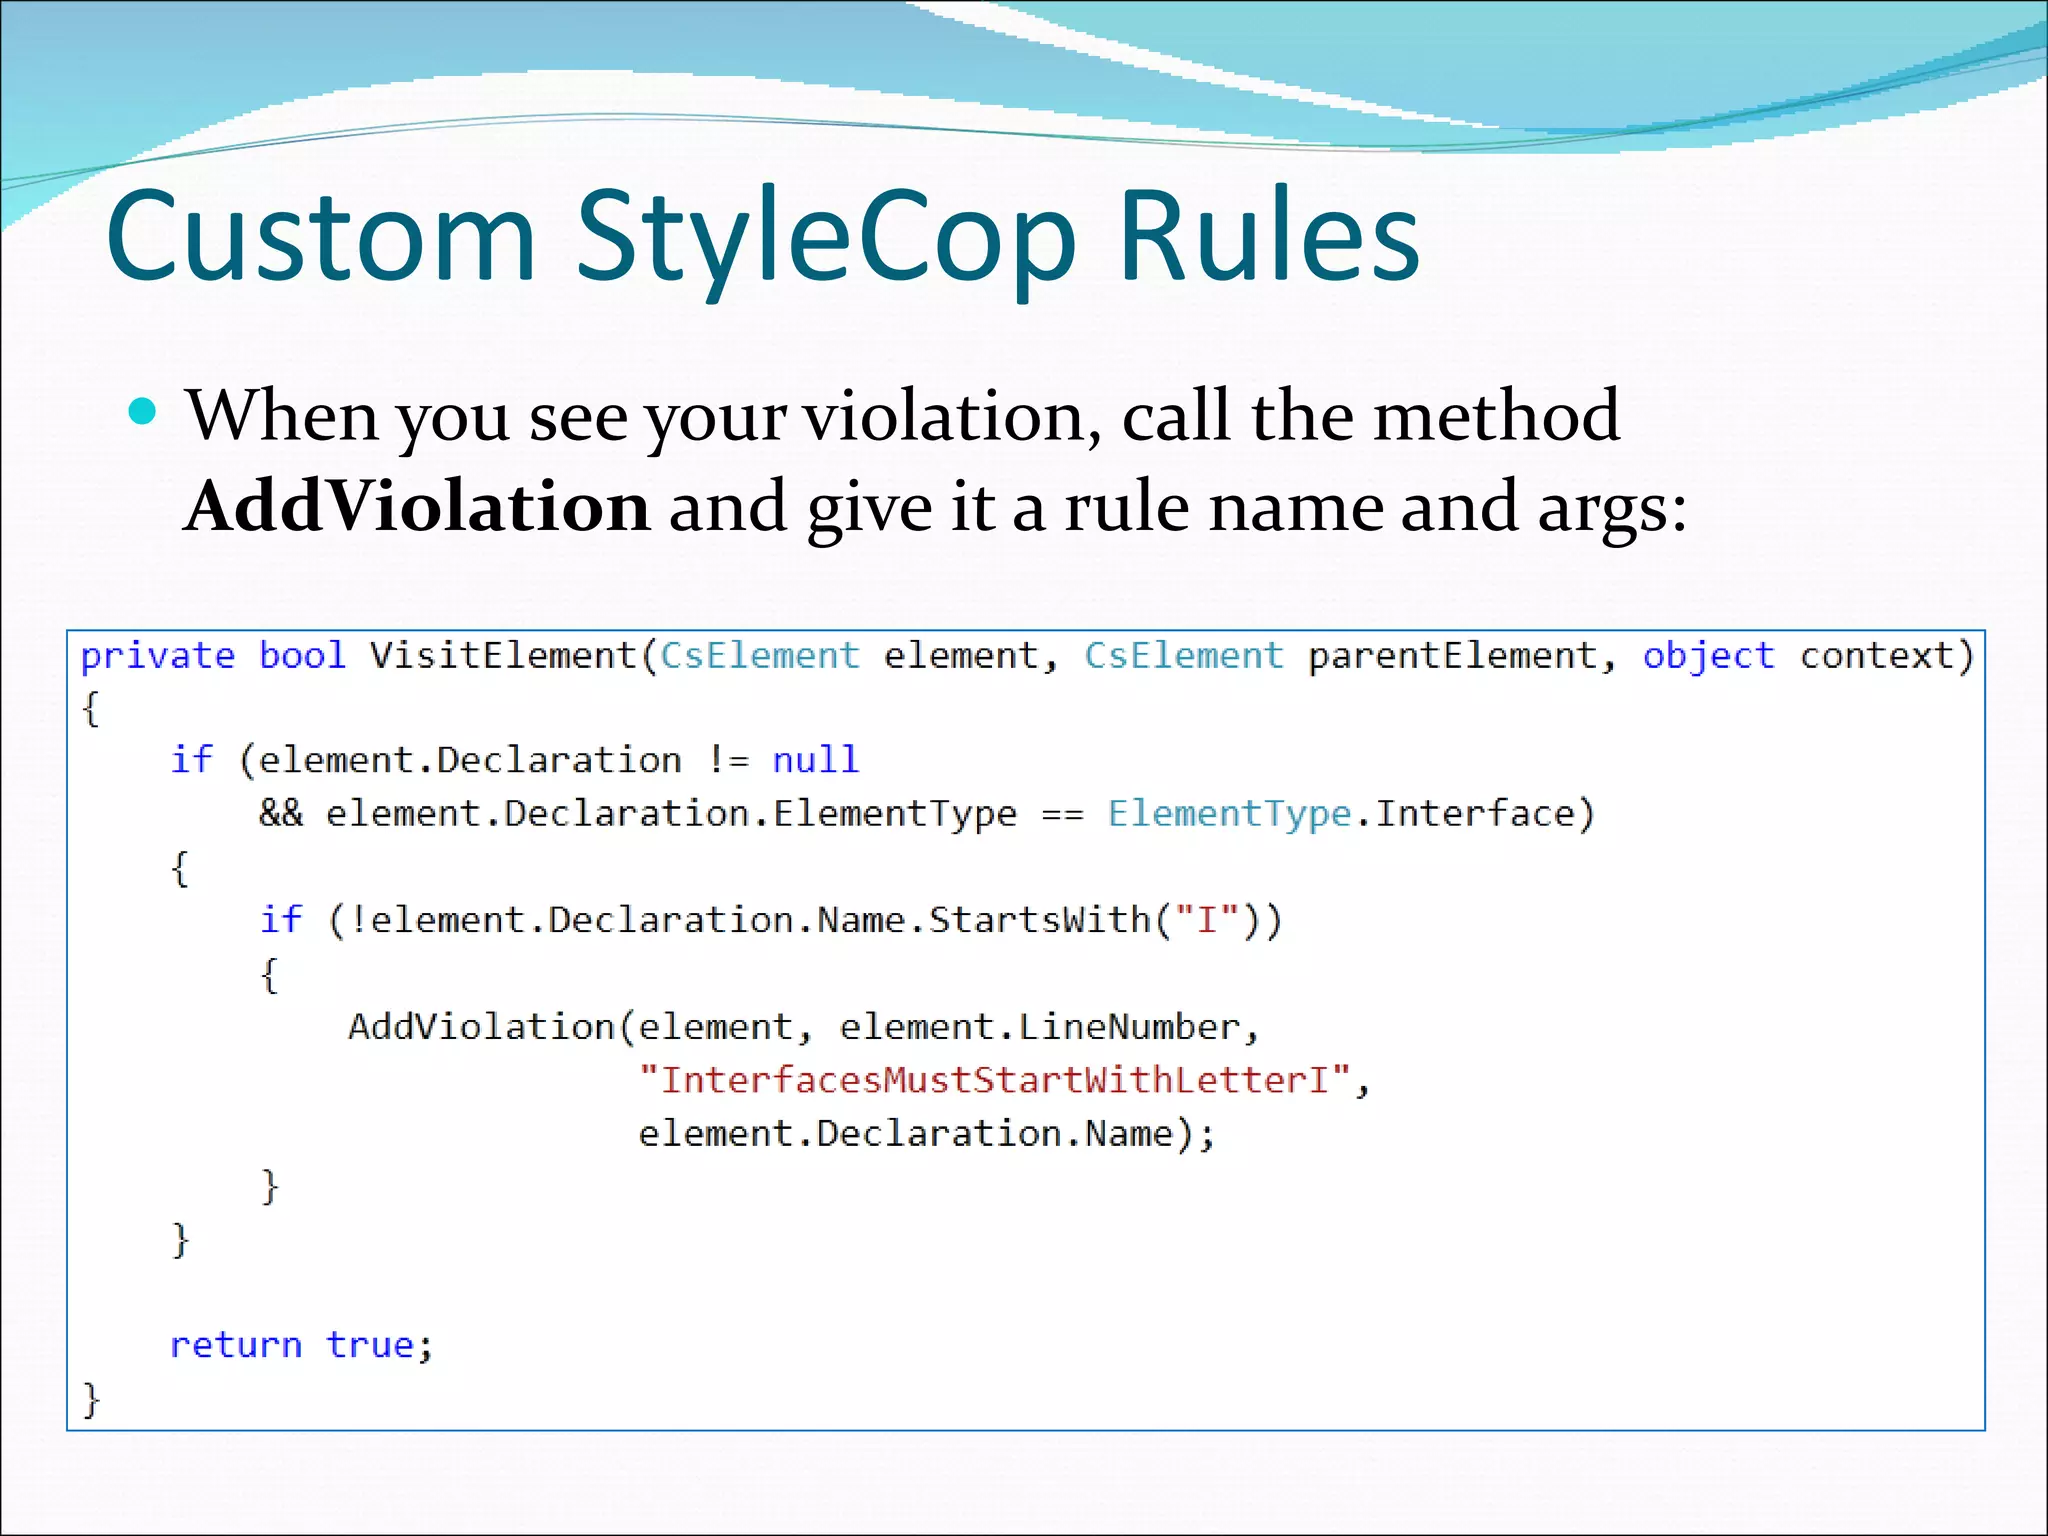Click the teal bullet point marker
Viewport: 2048px width, 1536px height.
pyautogui.click(x=143, y=411)
